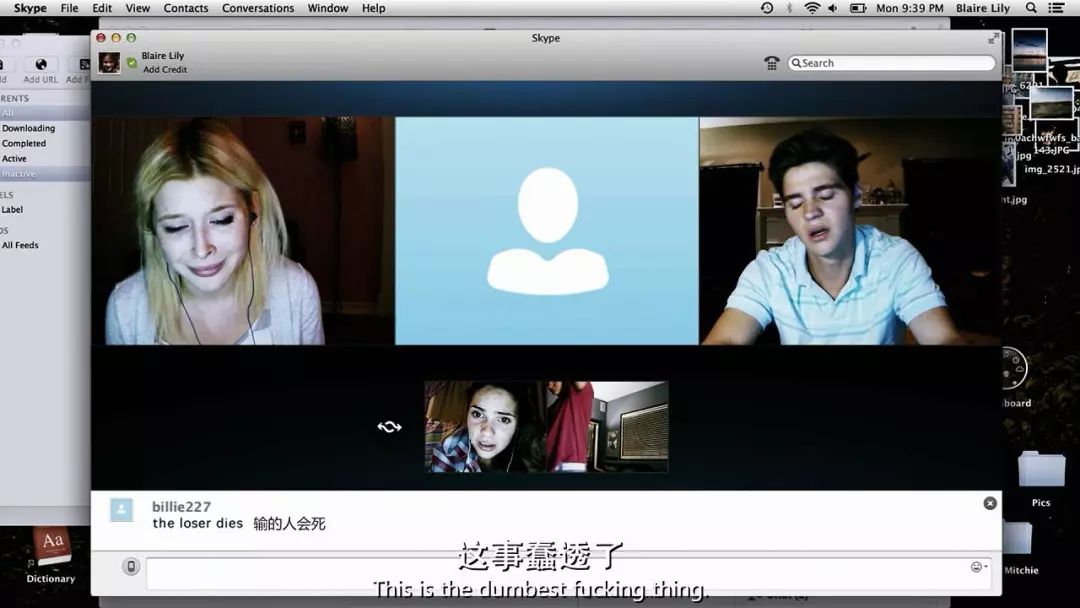
Task: Click the swap video layout icon
Action: point(389,427)
